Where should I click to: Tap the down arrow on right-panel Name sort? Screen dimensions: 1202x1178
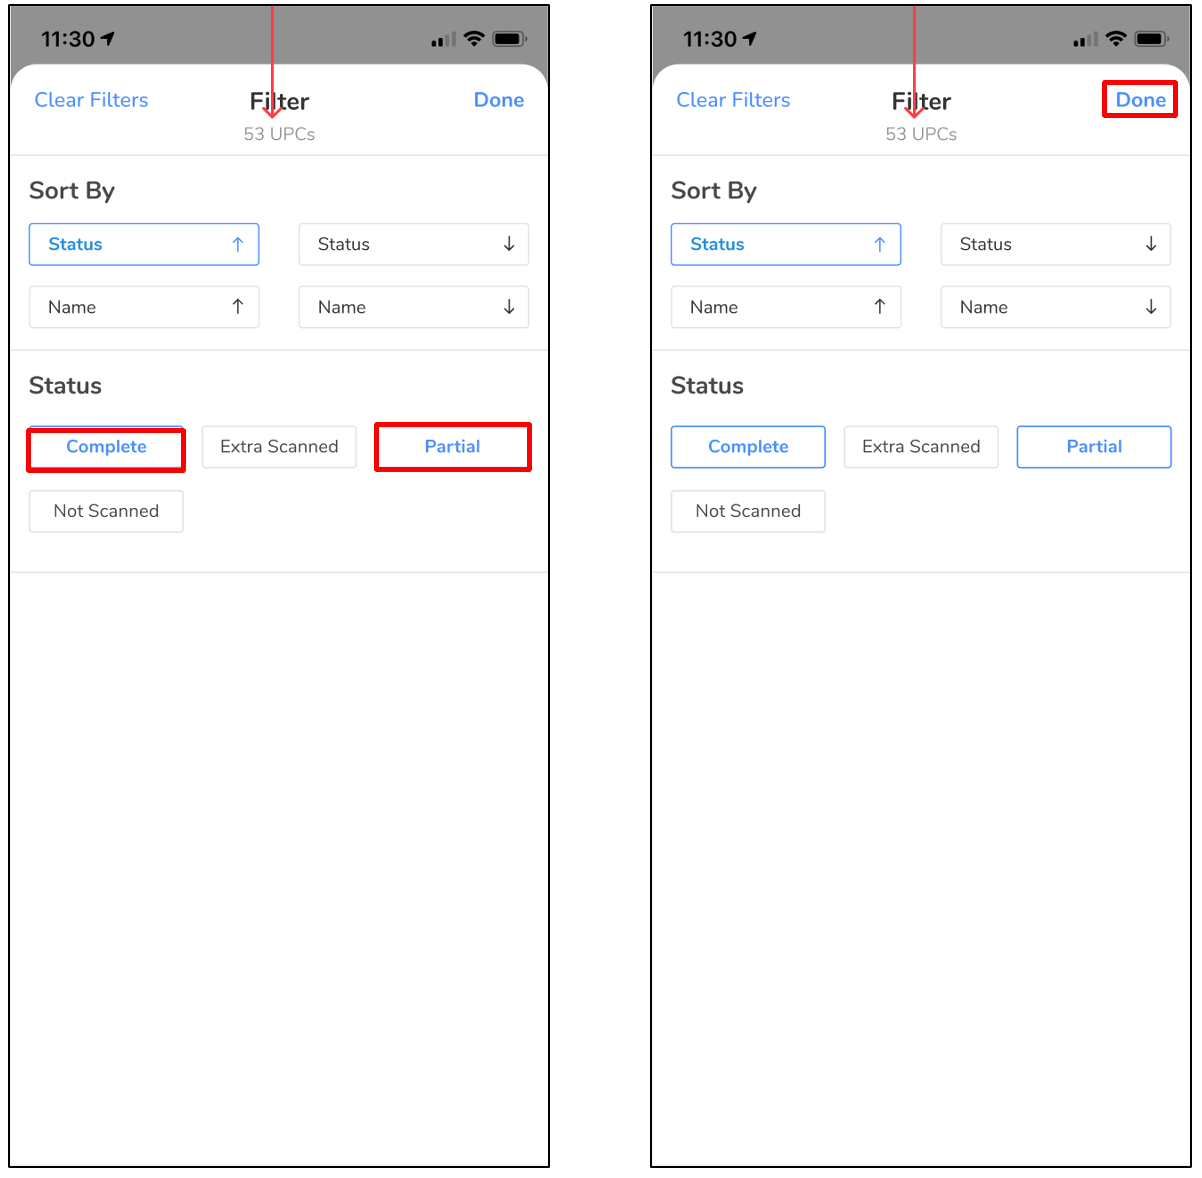pos(1151,307)
